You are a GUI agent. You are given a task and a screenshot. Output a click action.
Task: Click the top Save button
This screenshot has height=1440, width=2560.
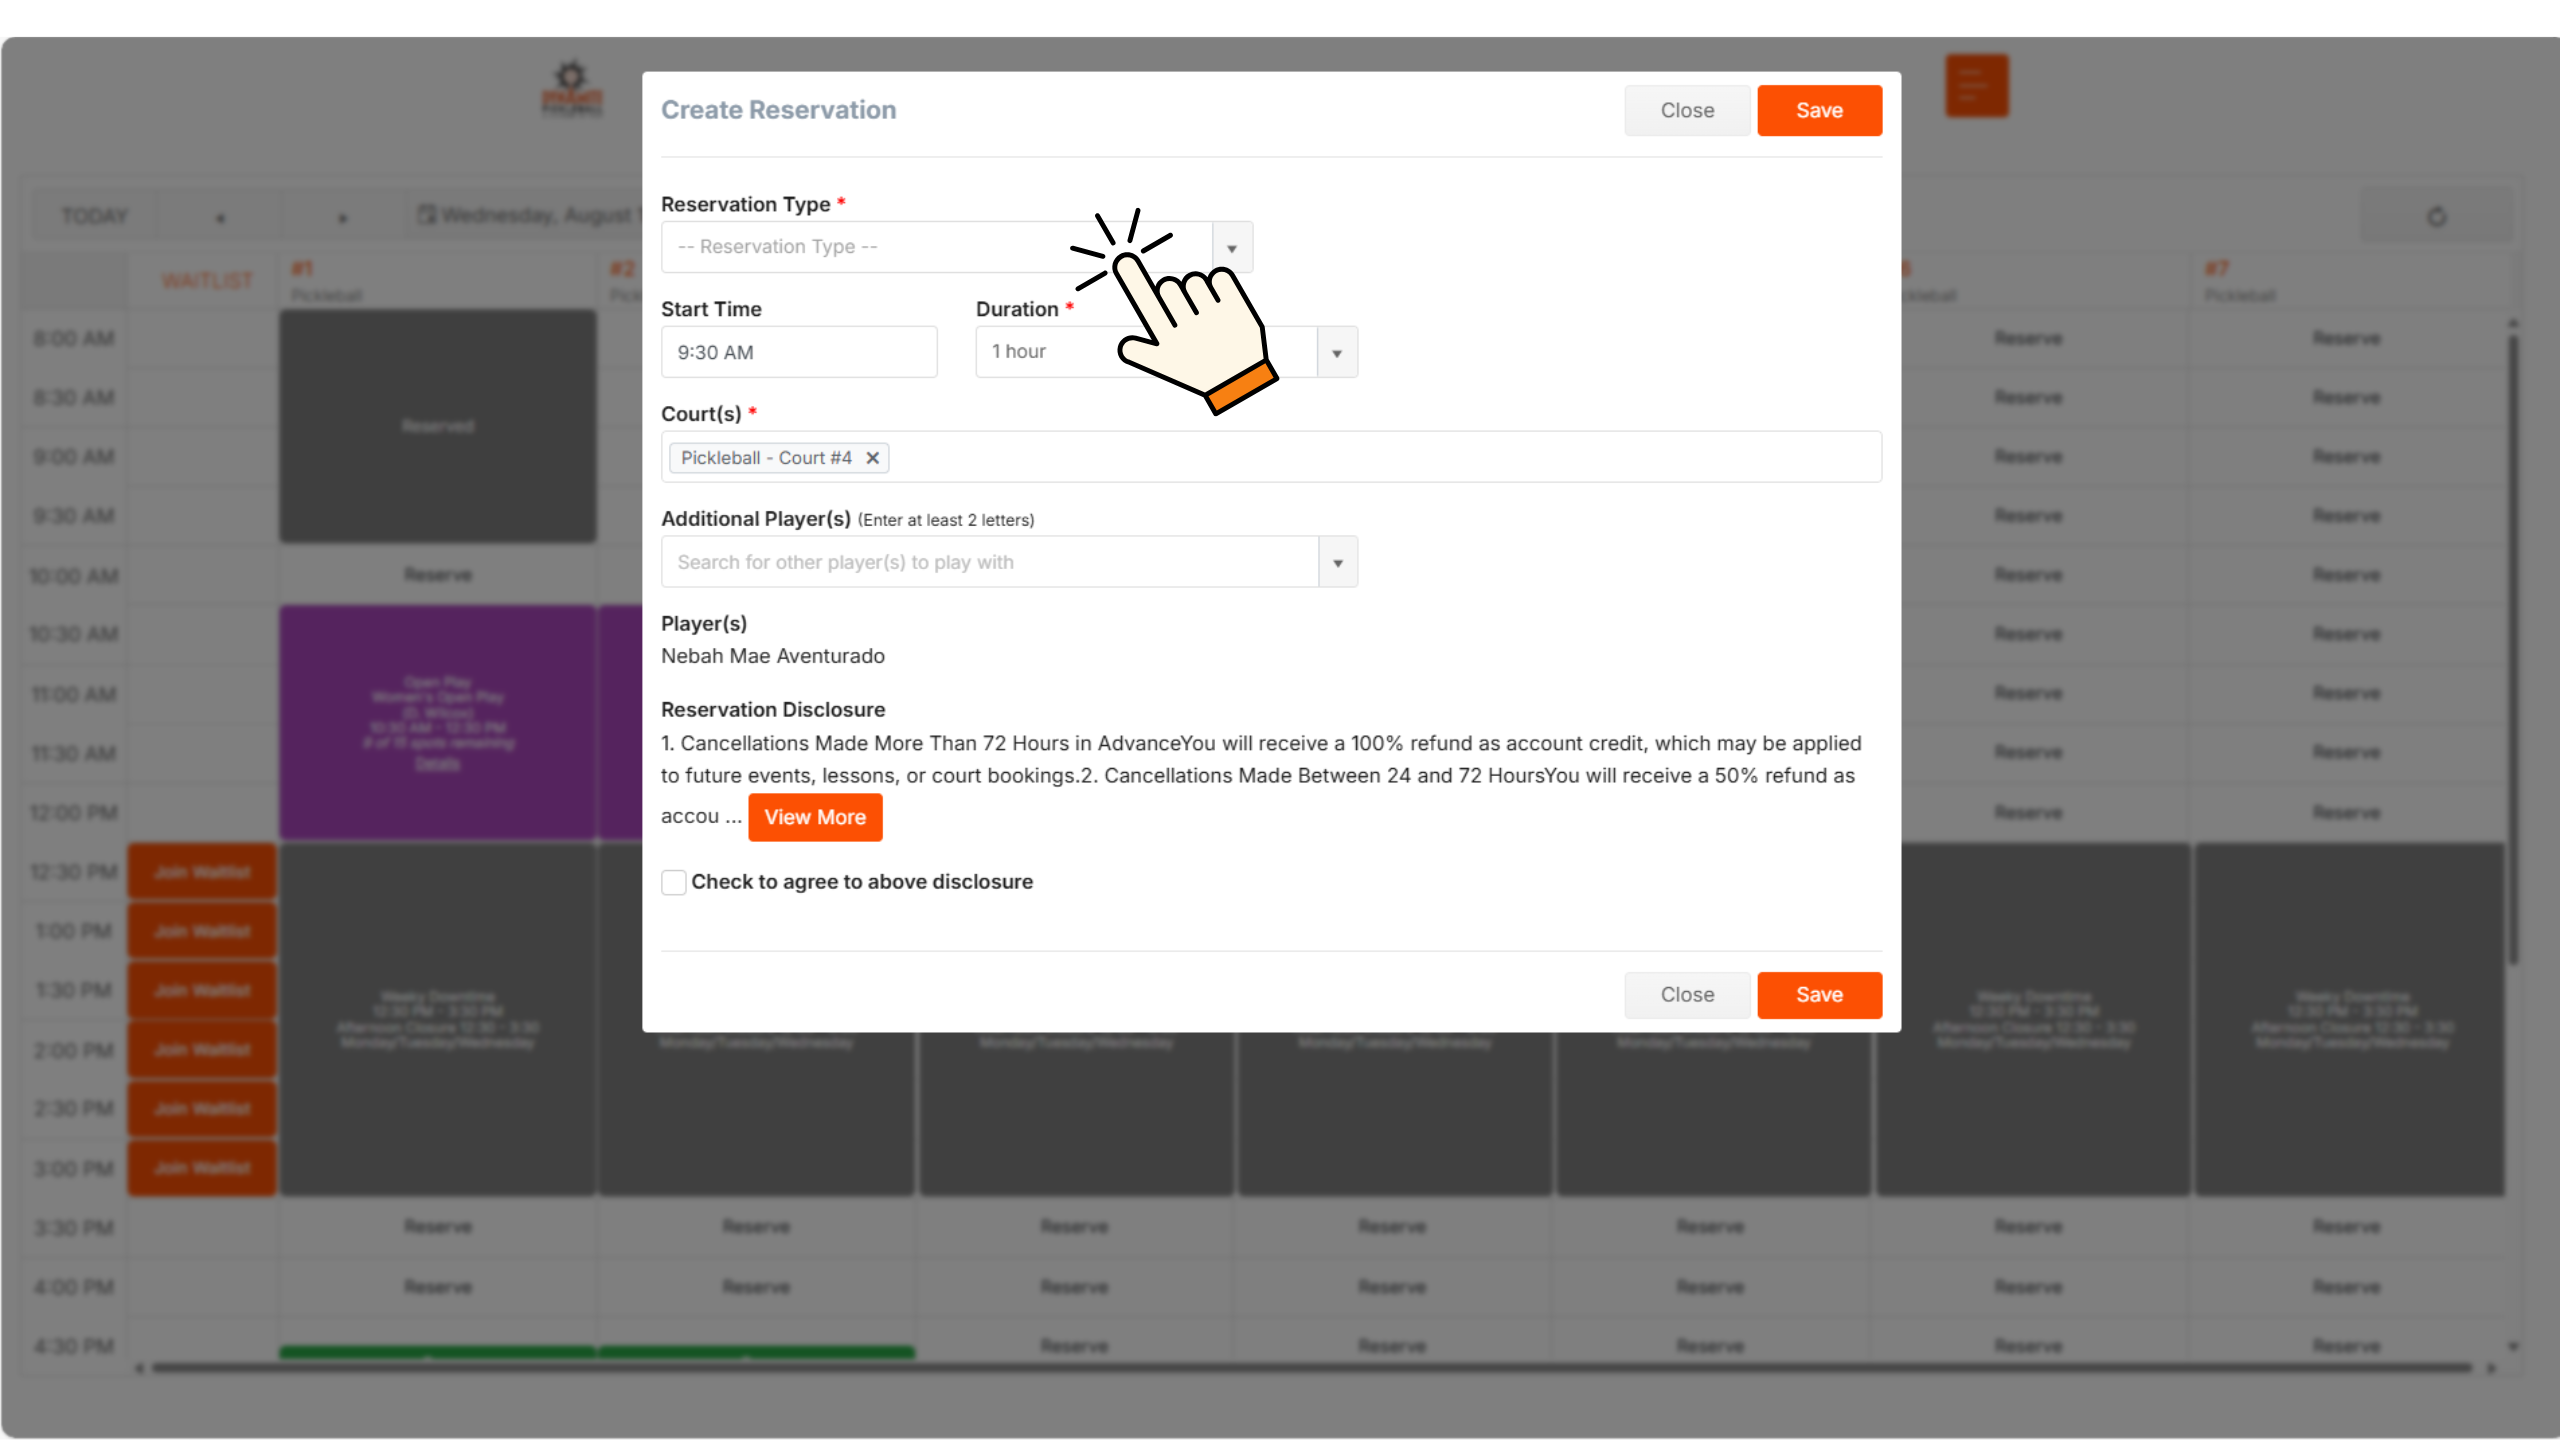pyautogui.click(x=1819, y=111)
